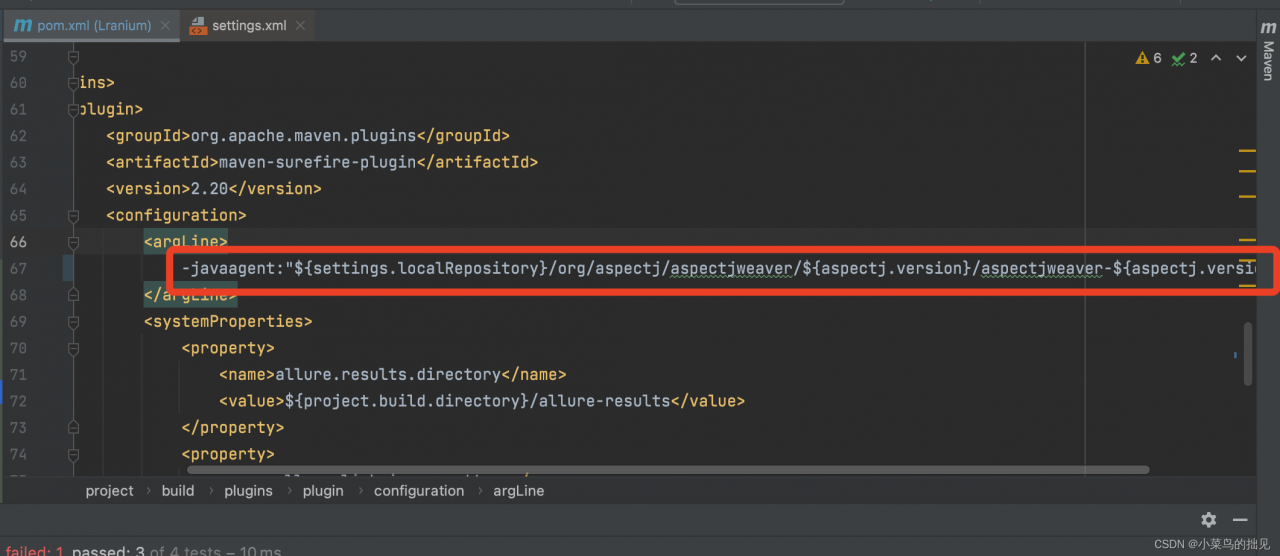Viewport: 1280px width, 556px height.
Task: Click the 'configuration' breadcrumb item
Action: pos(418,490)
